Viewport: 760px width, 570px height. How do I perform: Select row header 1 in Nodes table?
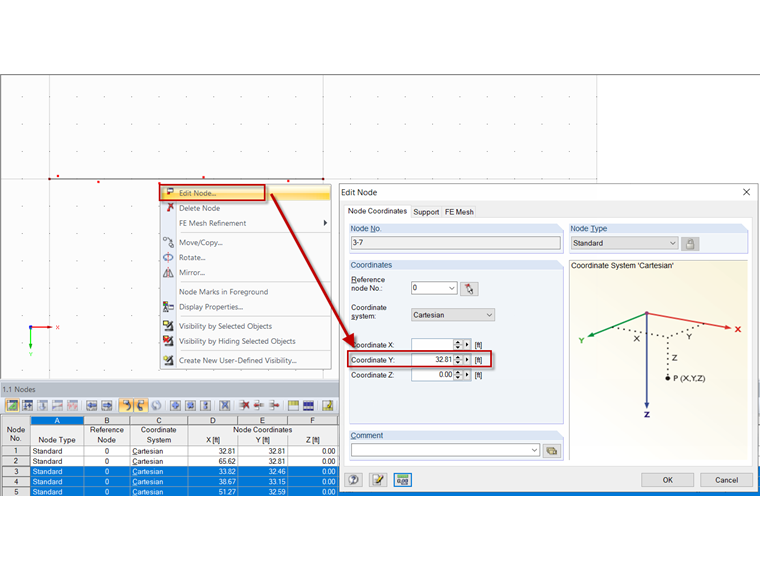16,451
